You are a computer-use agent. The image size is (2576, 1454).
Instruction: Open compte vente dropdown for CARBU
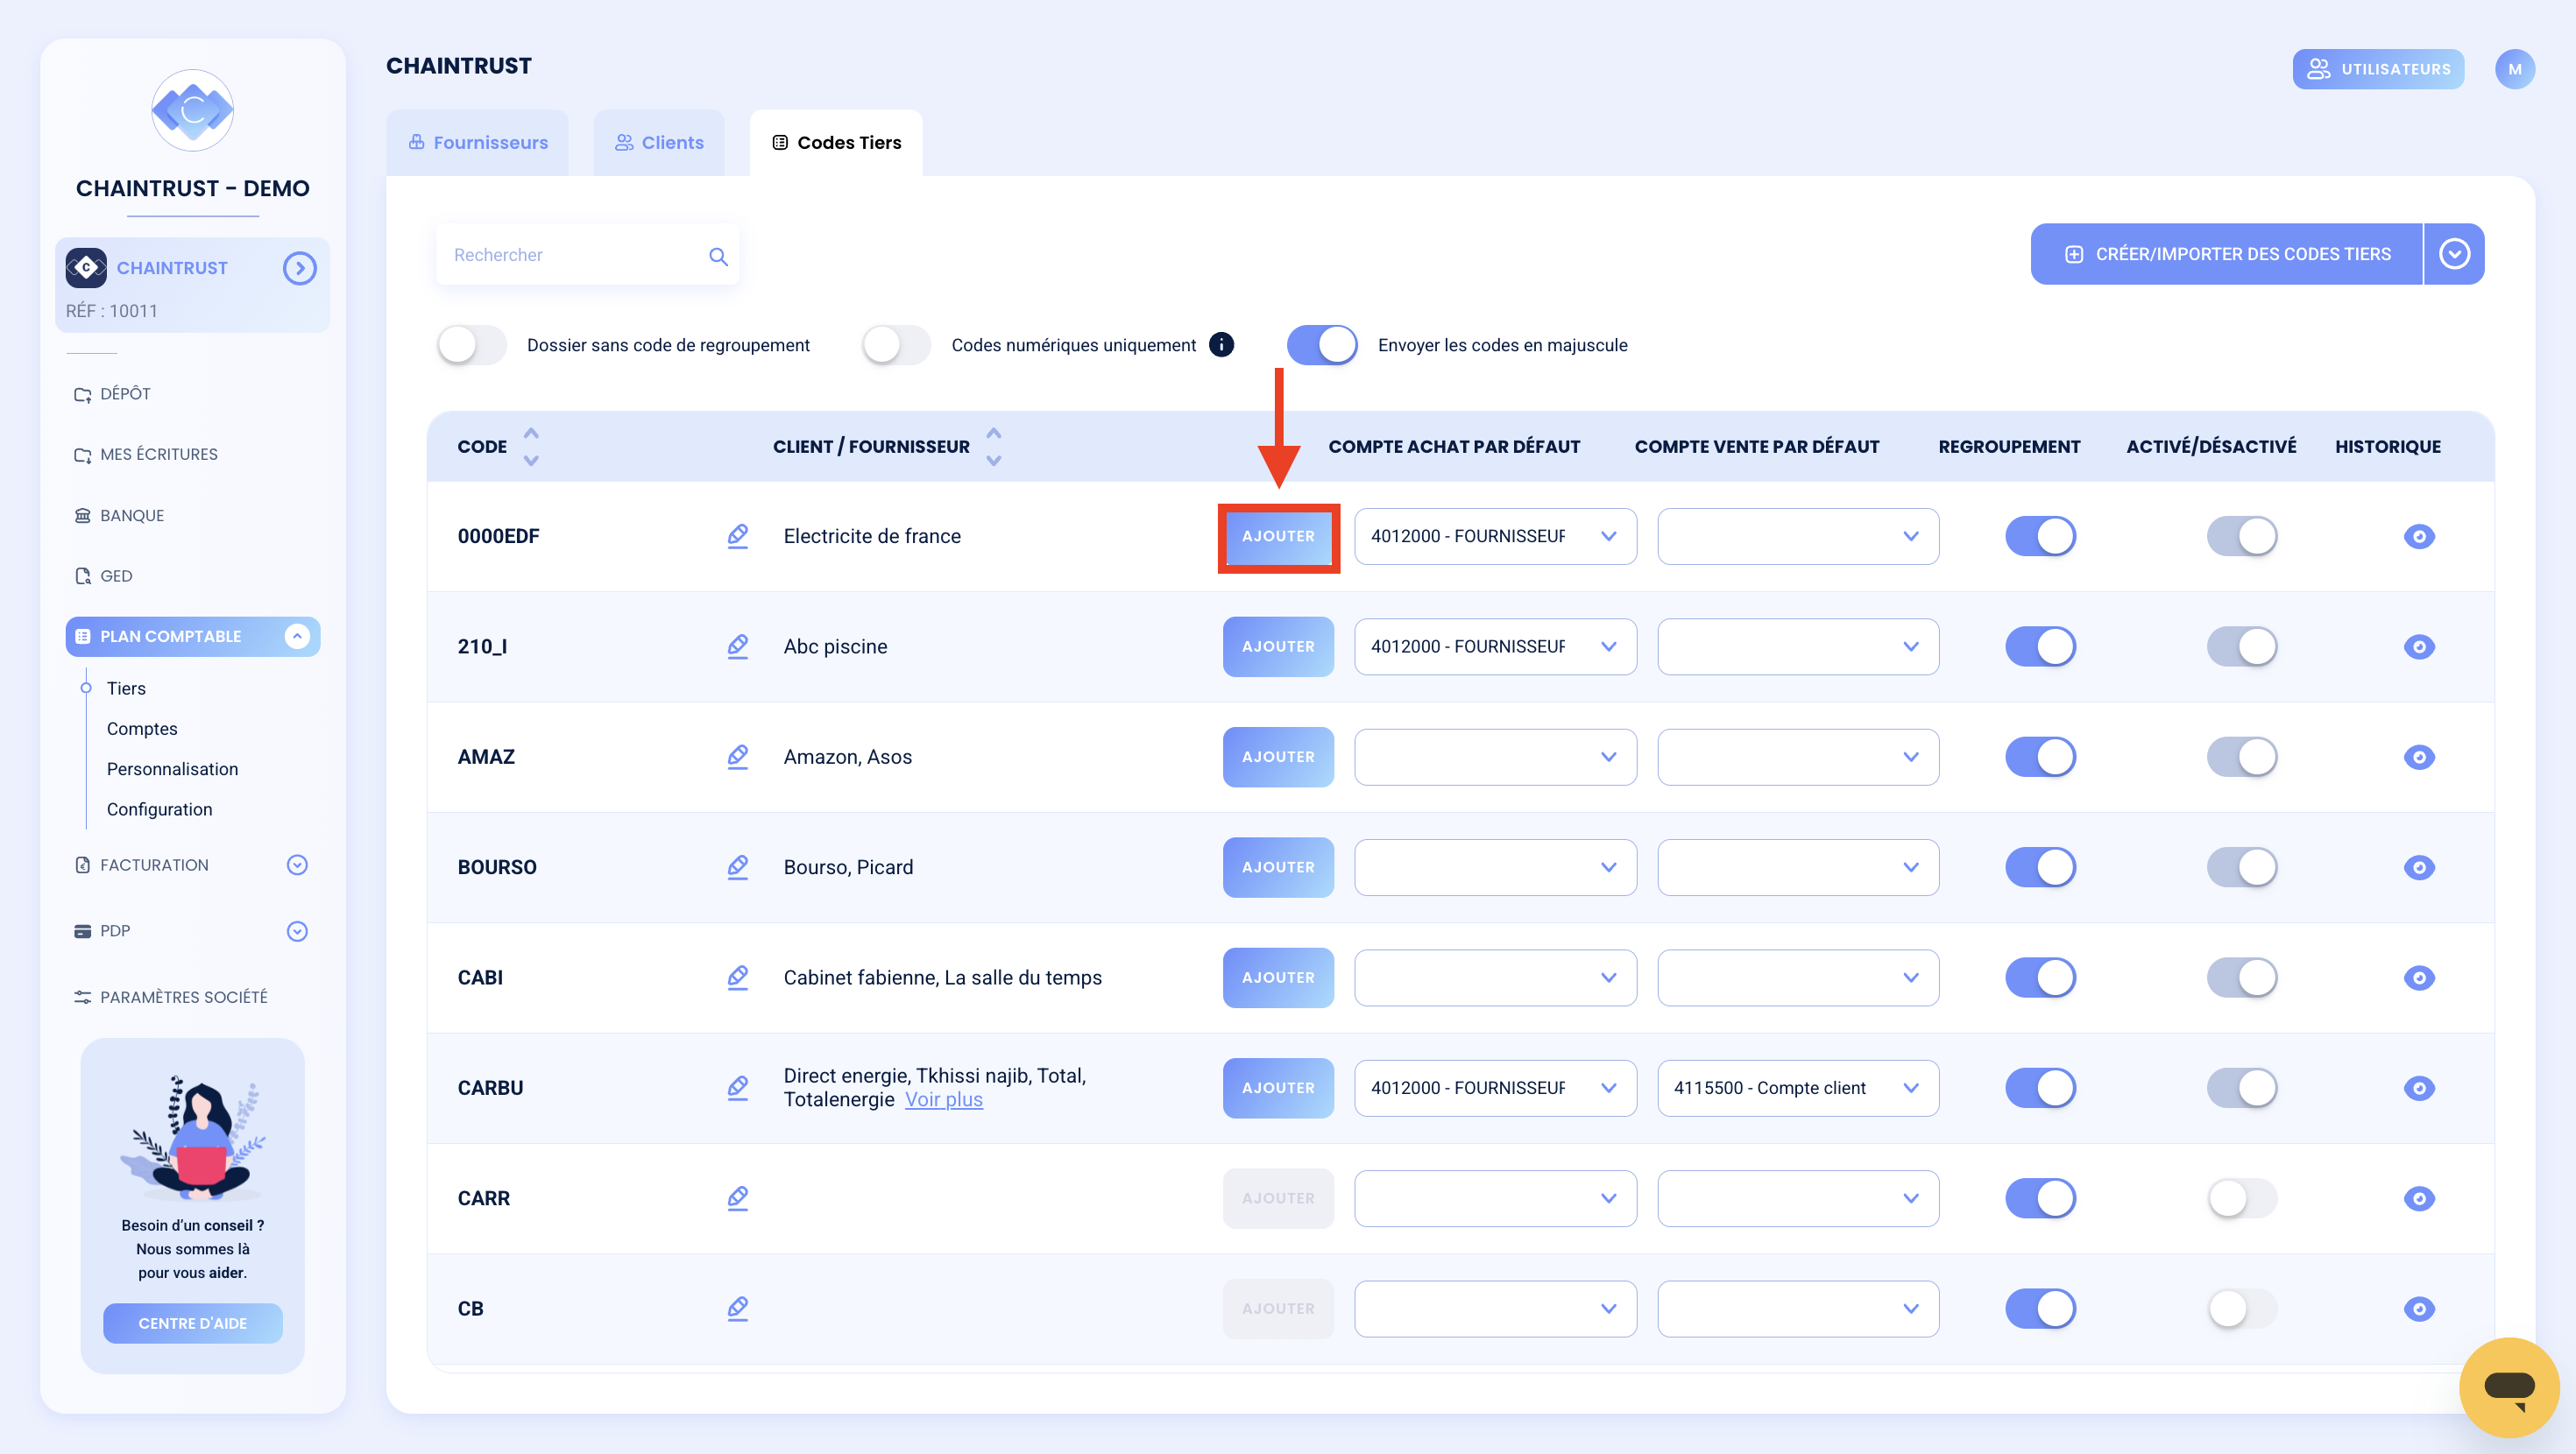[1798, 1088]
